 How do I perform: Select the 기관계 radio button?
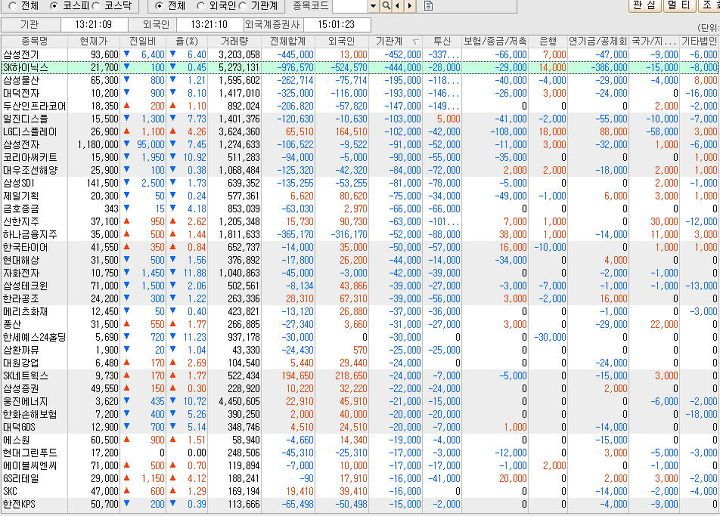242,6
